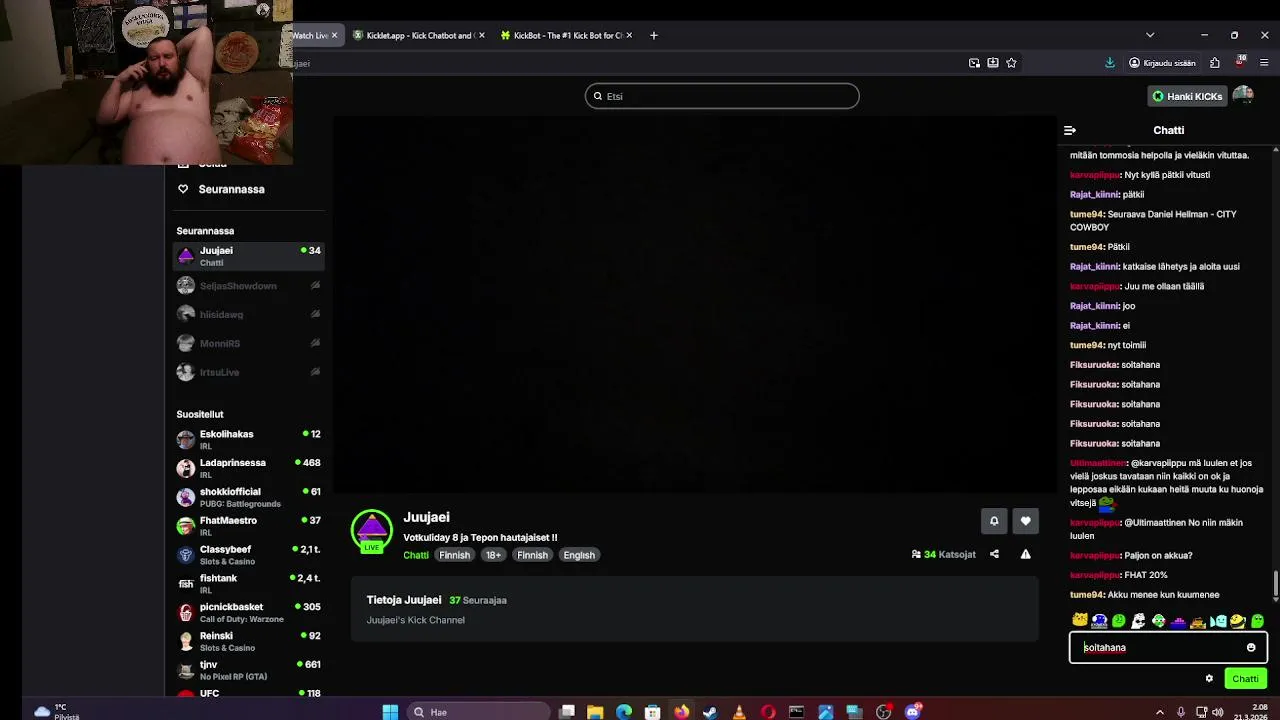Open Juujaei in followed channels list
This screenshot has width=1280, height=720.
click(x=248, y=256)
